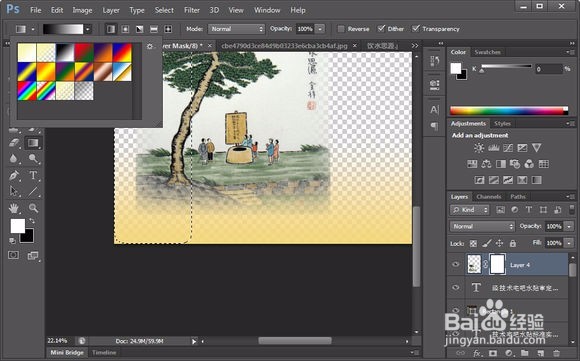Switch to the Swatches tab

488,52
